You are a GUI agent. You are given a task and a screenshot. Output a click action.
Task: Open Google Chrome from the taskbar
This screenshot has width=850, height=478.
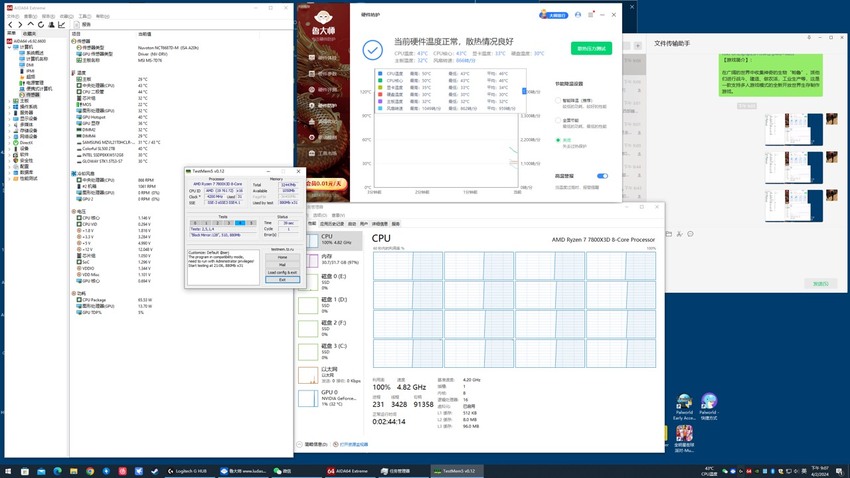pos(89,471)
